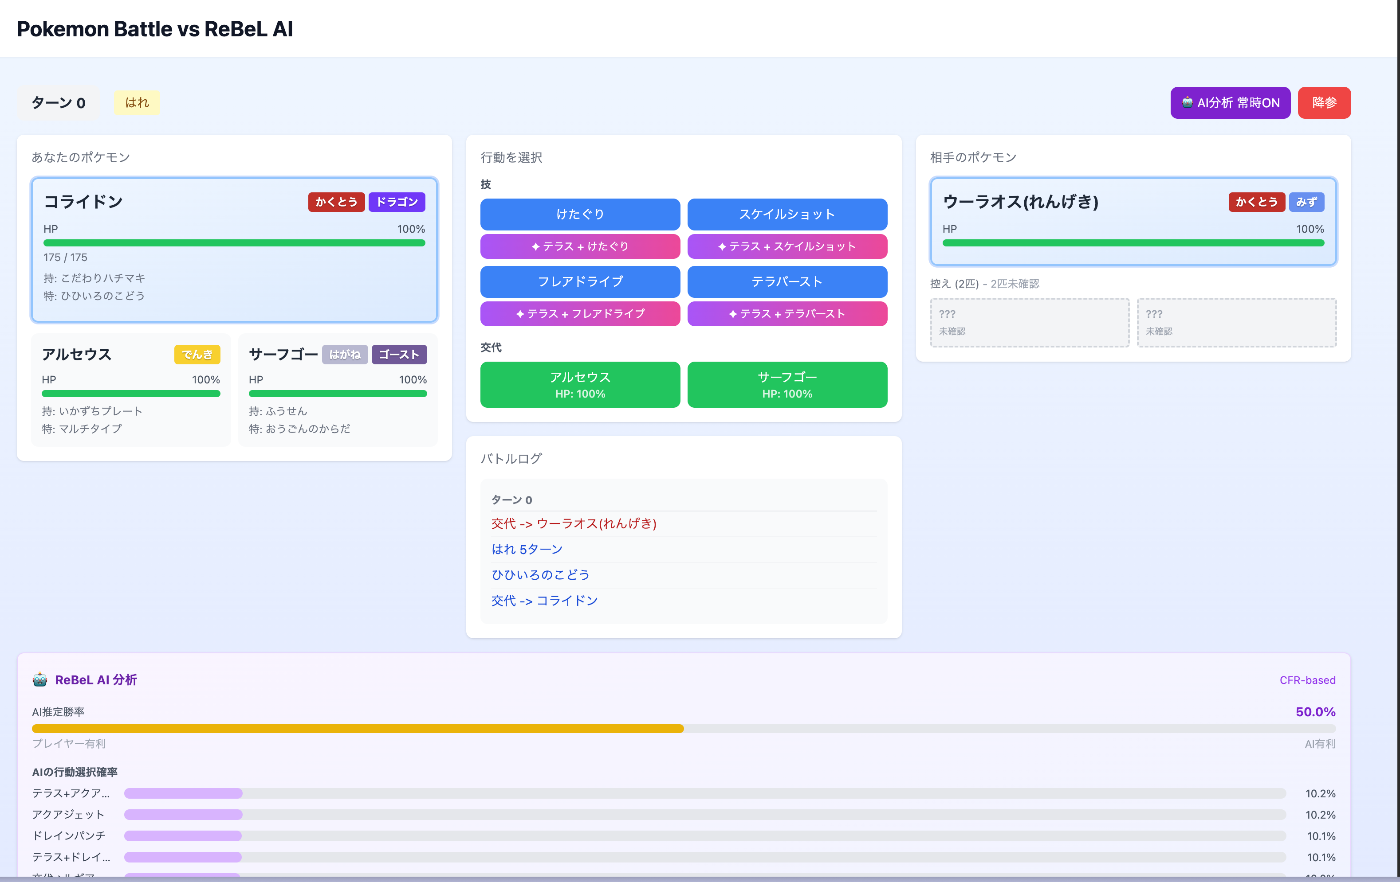Click the robot icon beside ReBeL AI 分析
The height and width of the screenshot is (882, 1400).
point(40,680)
